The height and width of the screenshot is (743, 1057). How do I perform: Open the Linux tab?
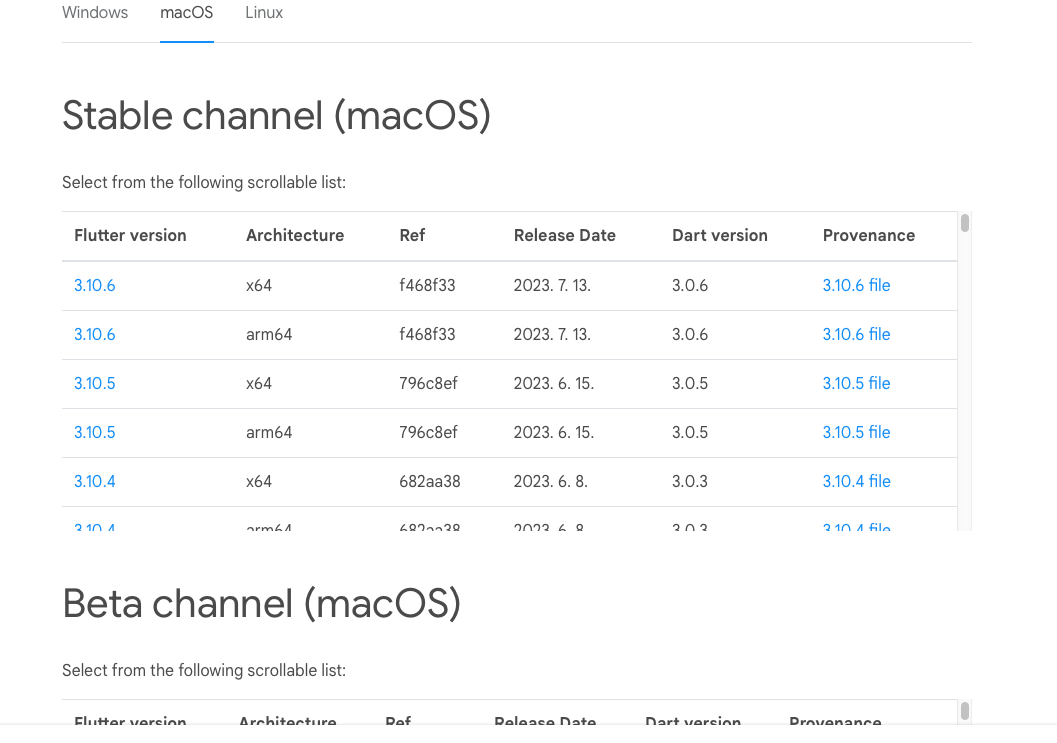pyautogui.click(x=264, y=13)
